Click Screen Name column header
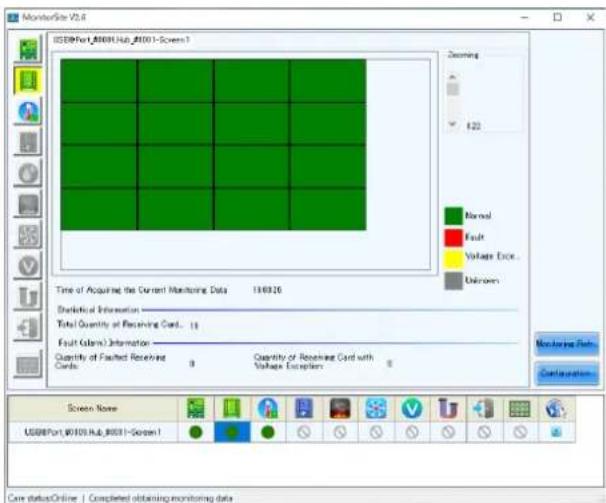606x503 pixels. tap(92, 408)
